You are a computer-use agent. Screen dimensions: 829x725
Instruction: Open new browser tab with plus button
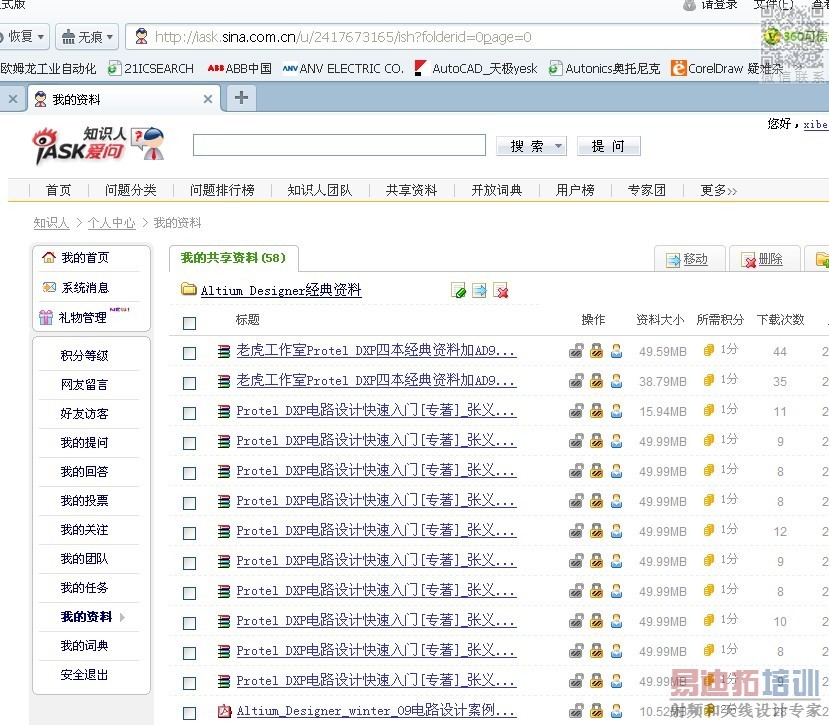[x=241, y=98]
